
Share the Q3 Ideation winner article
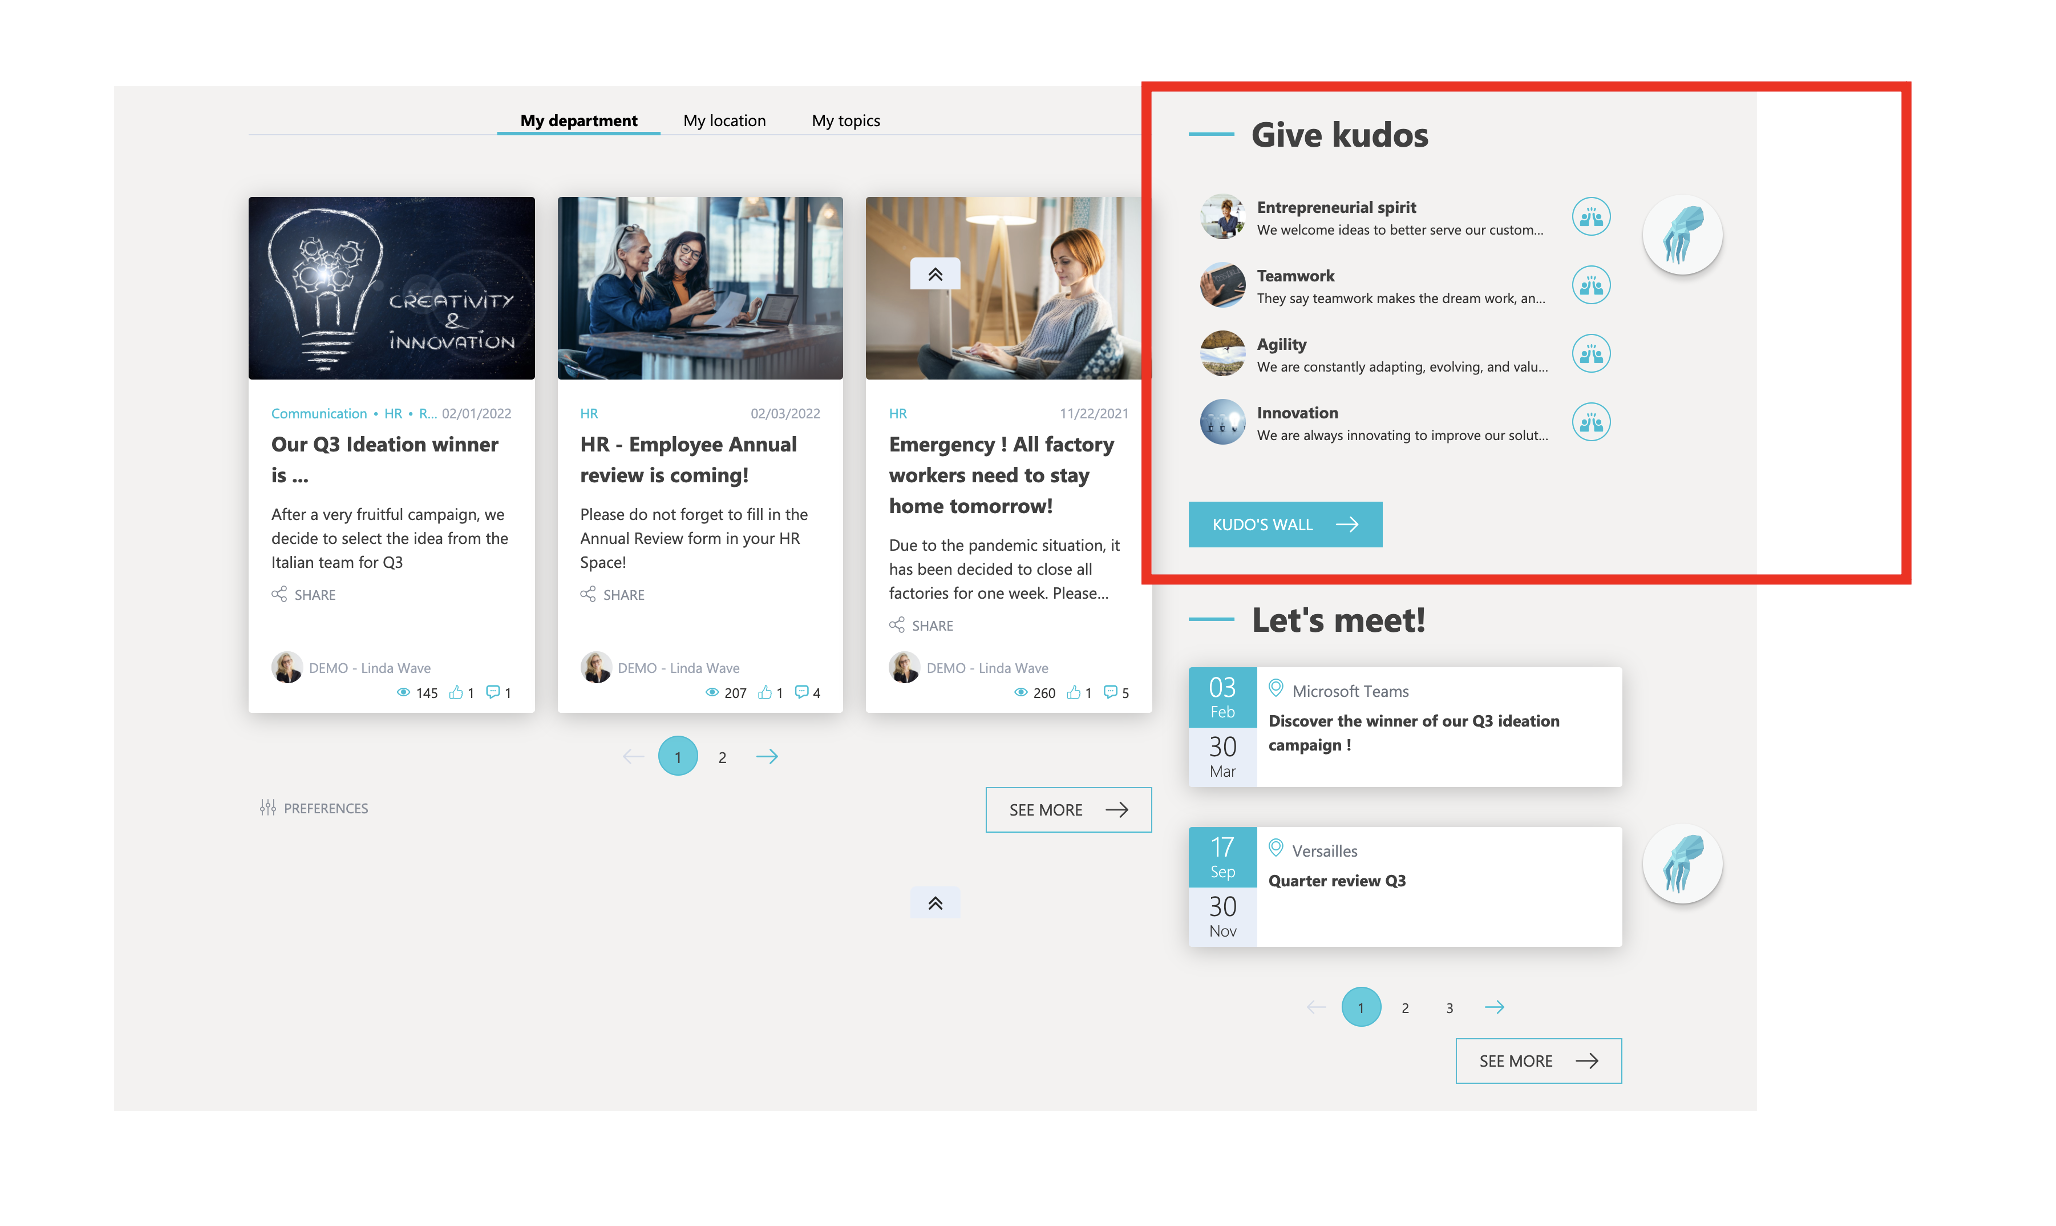(303, 594)
